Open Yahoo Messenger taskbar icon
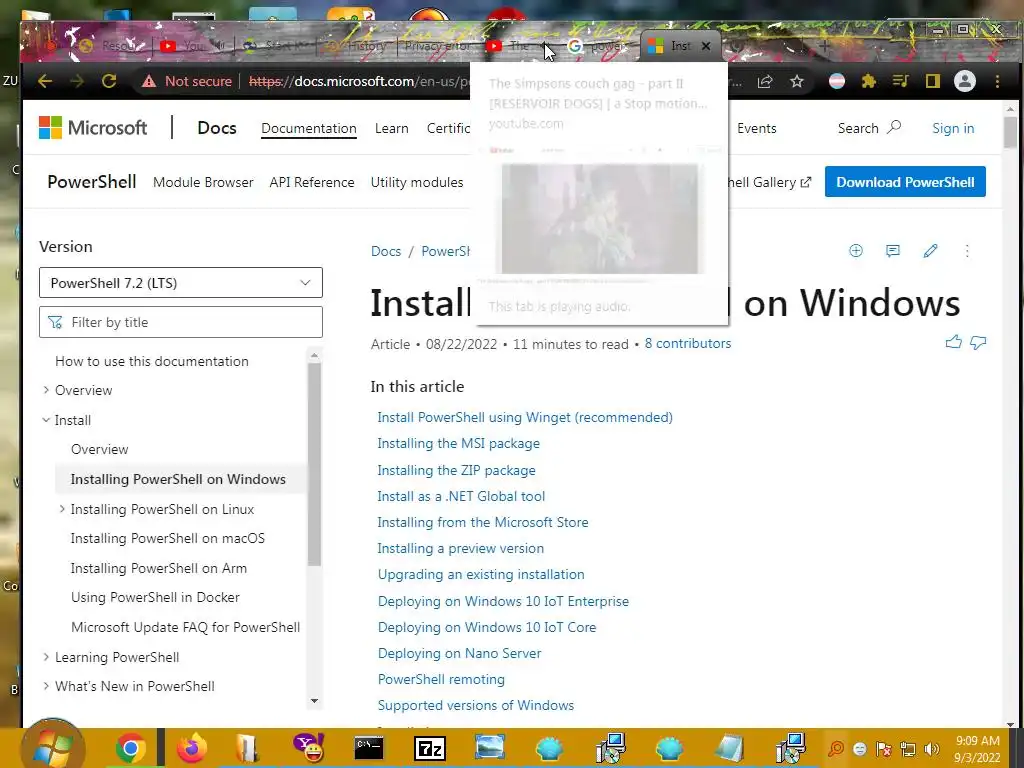 pyautogui.click(x=309, y=748)
